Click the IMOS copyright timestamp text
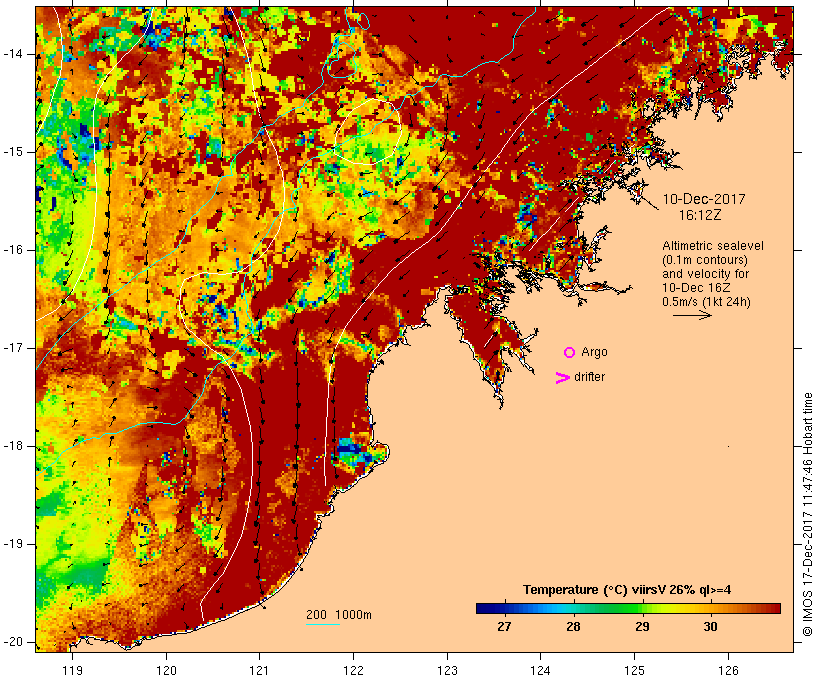 [807, 515]
